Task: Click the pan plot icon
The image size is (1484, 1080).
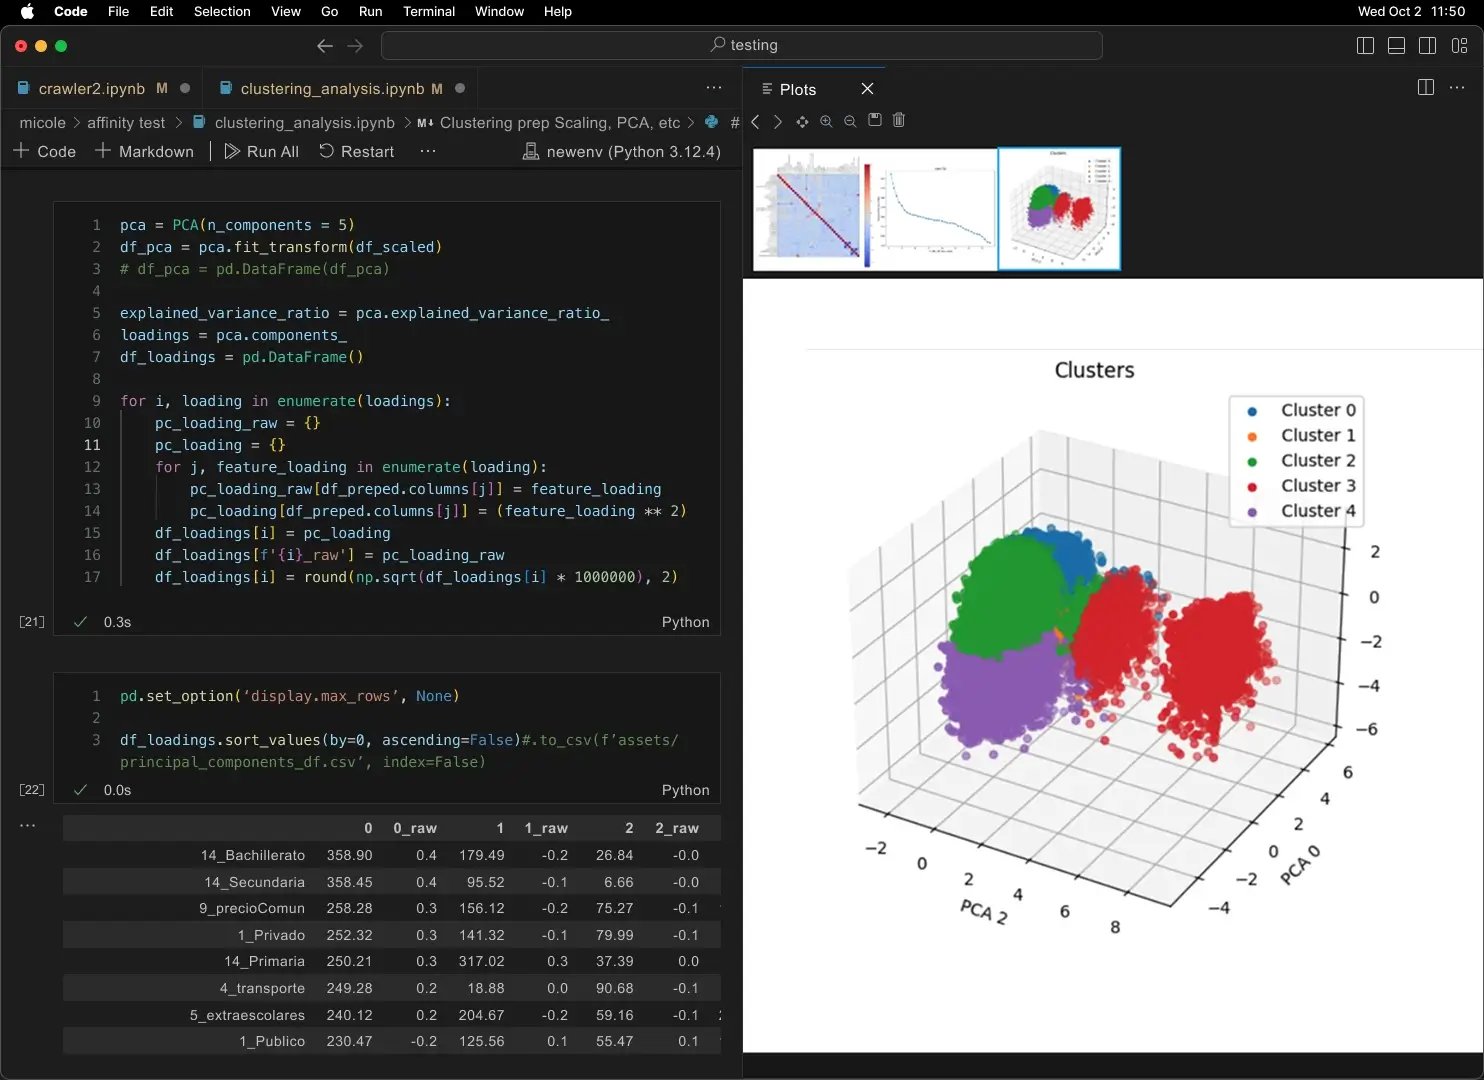Action: coord(802,121)
